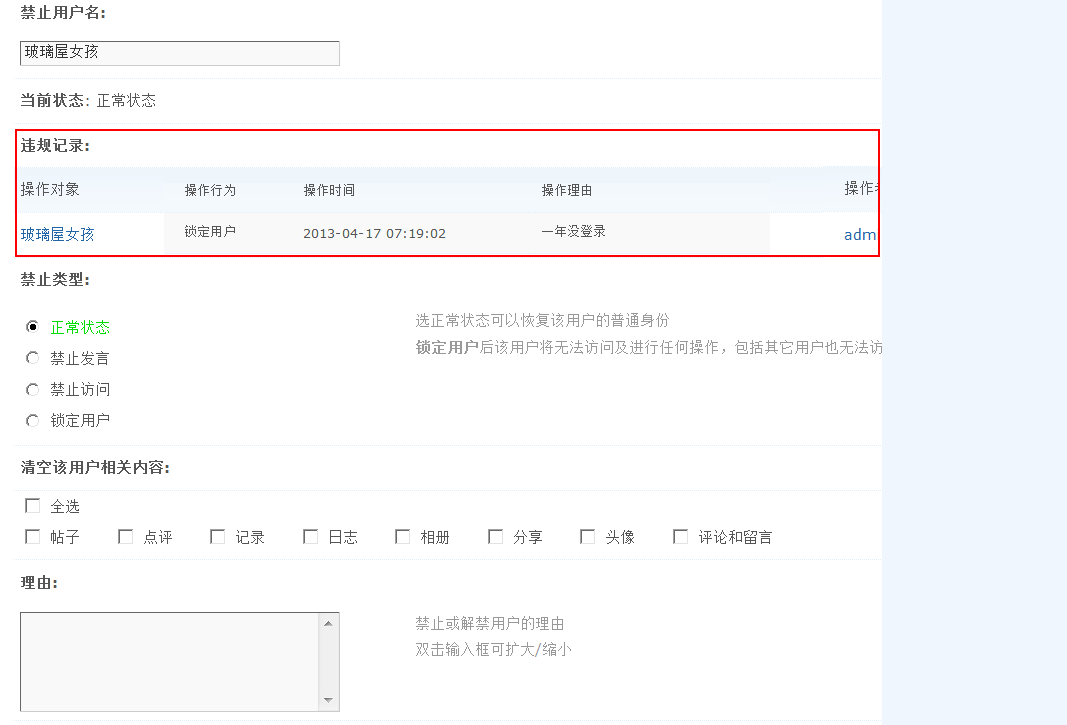Select the 禁止发言 radio button

point(32,357)
